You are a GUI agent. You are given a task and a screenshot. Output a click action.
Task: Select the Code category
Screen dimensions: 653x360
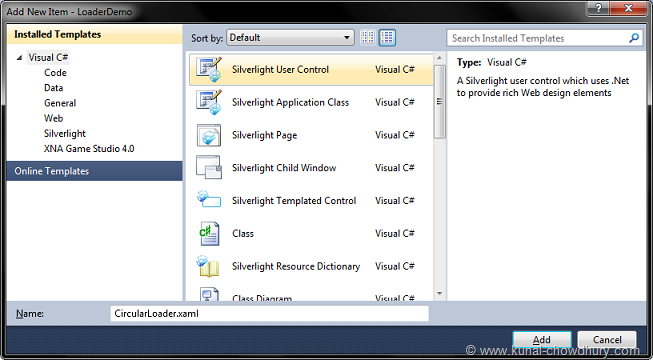click(x=55, y=72)
